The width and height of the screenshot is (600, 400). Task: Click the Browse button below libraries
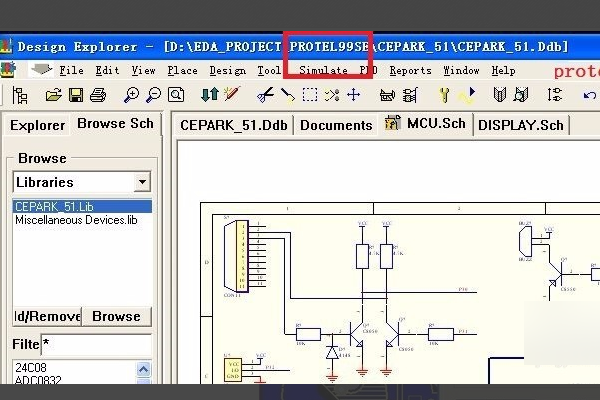click(116, 316)
